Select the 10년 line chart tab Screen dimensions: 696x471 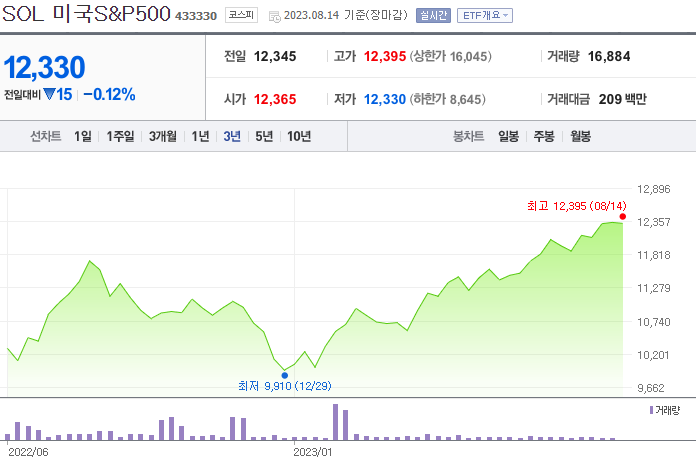pos(299,136)
